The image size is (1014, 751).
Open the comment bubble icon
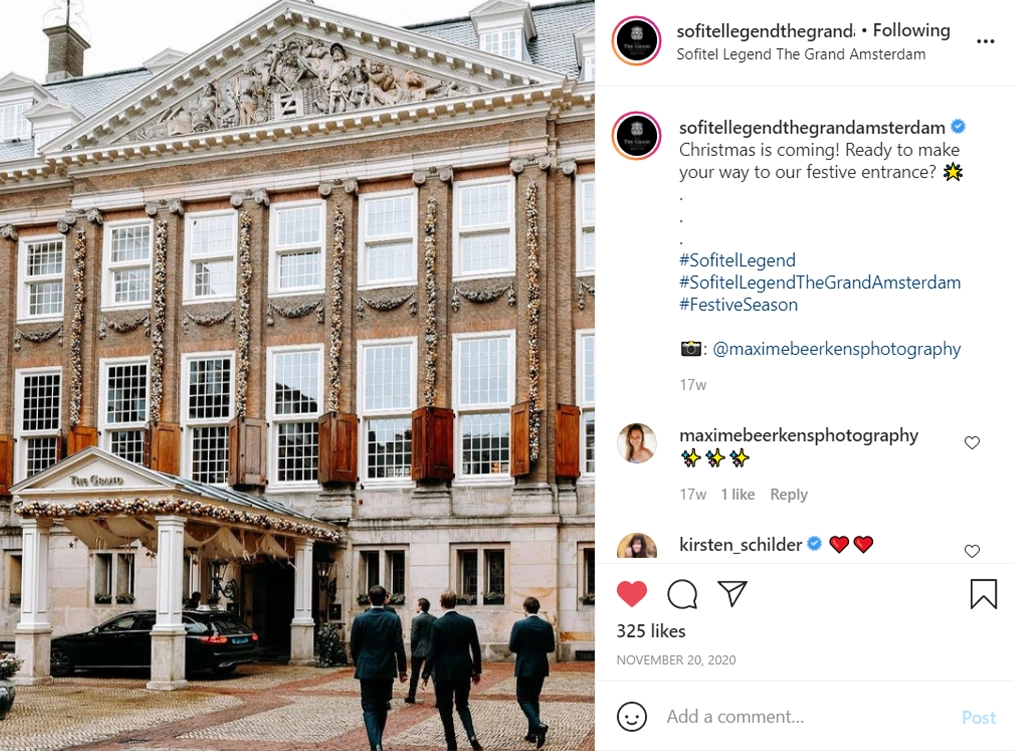(682, 594)
